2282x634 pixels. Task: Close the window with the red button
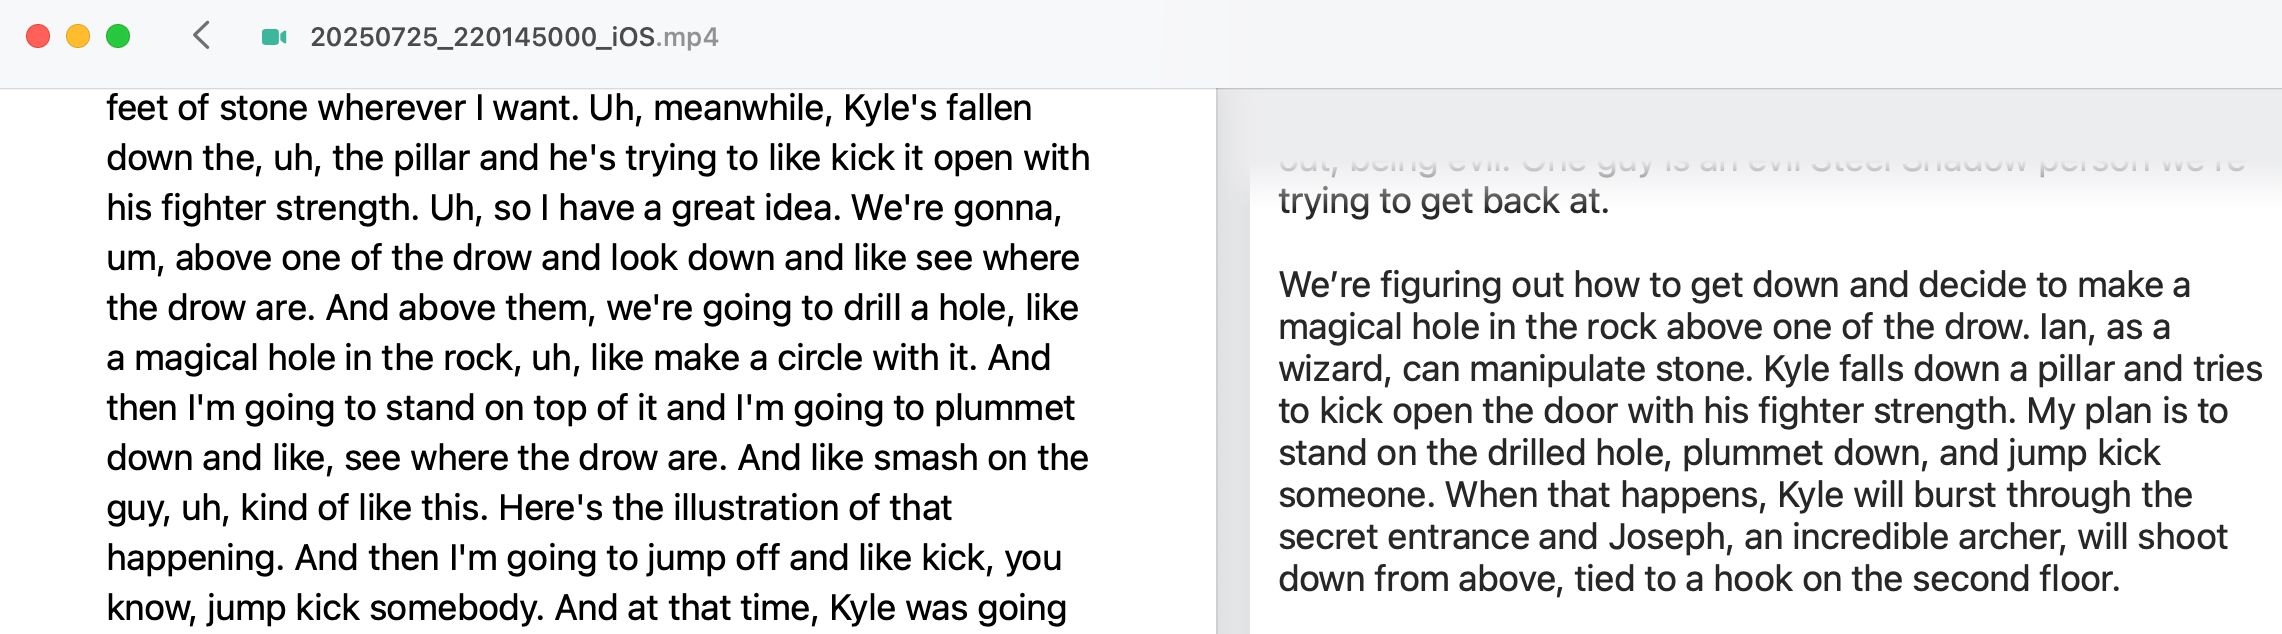[x=38, y=36]
